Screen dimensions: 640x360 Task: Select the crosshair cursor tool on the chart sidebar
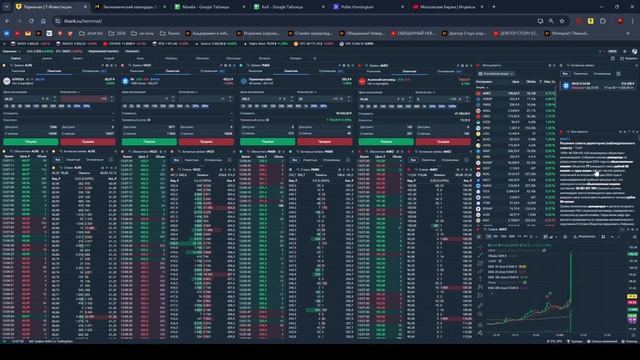coord(480,247)
